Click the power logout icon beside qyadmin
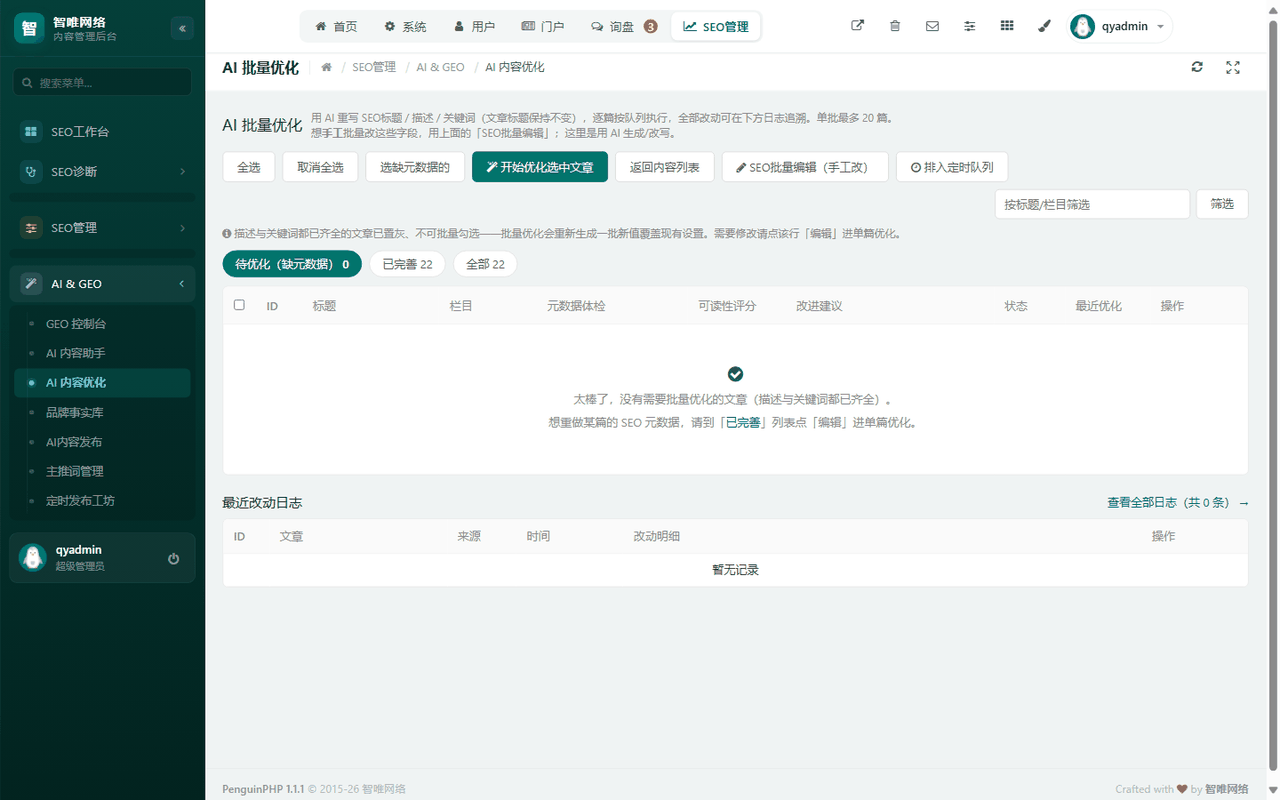The image size is (1280, 800). click(174, 558)
